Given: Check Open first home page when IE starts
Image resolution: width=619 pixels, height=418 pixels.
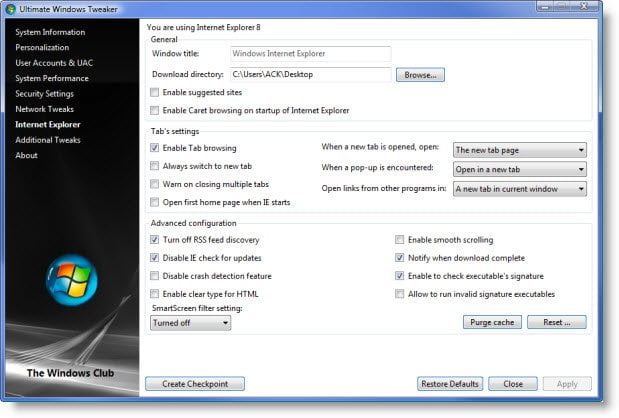Looking at the screenshot, I should click(x=154, y=202).
